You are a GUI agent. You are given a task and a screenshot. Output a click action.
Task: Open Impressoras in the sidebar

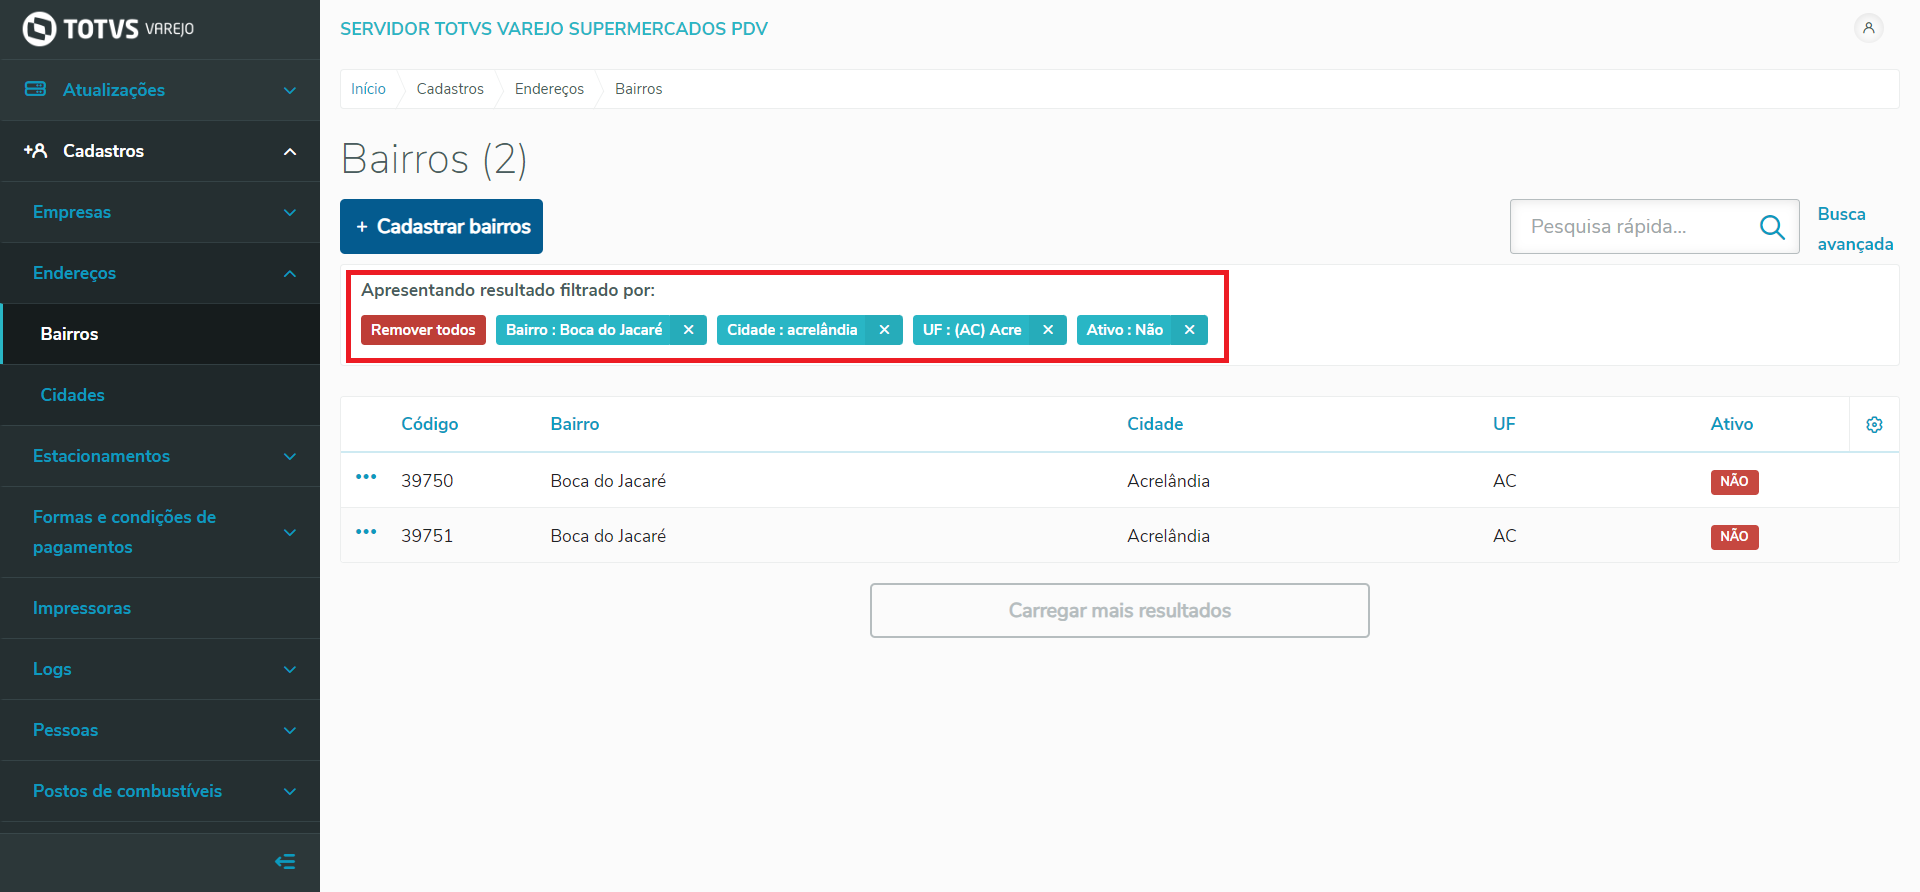point(160,608)
